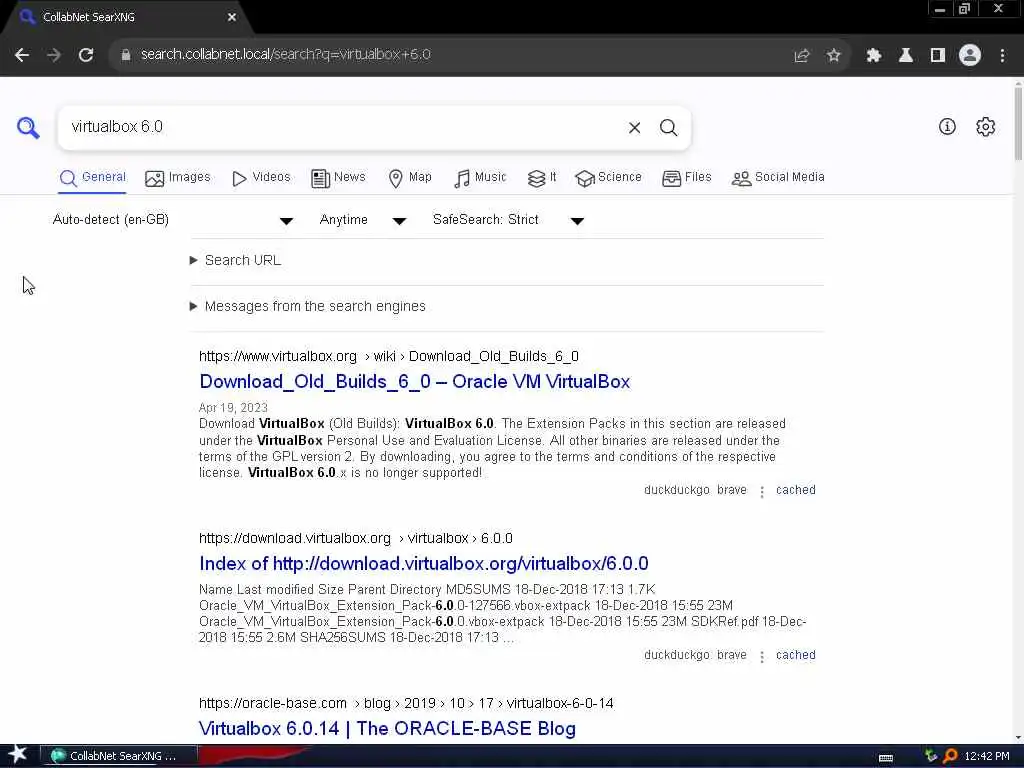1024x768 pixels.
Task: Open cached version of Index of 6.0.0 result
Action: [x=795, y=655]
